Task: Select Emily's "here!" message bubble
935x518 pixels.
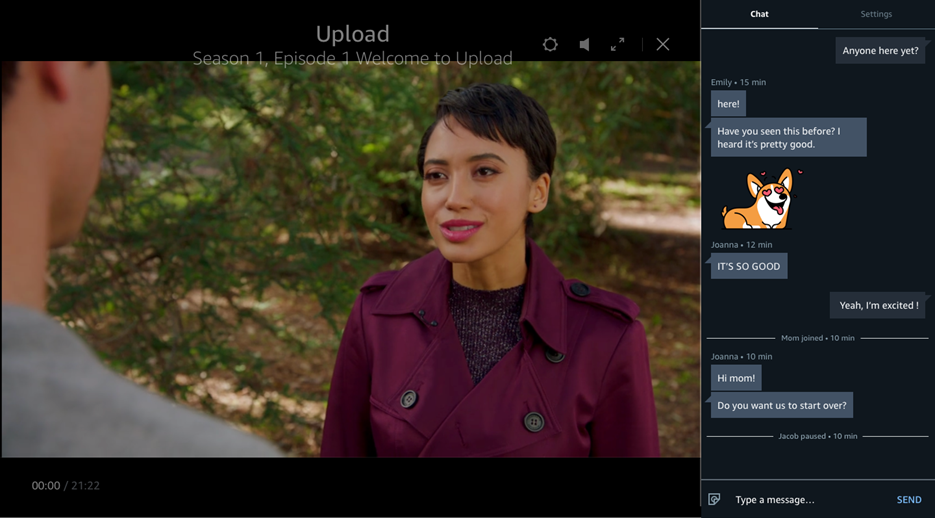Action: pyautogui.click(x=728, y=104)
